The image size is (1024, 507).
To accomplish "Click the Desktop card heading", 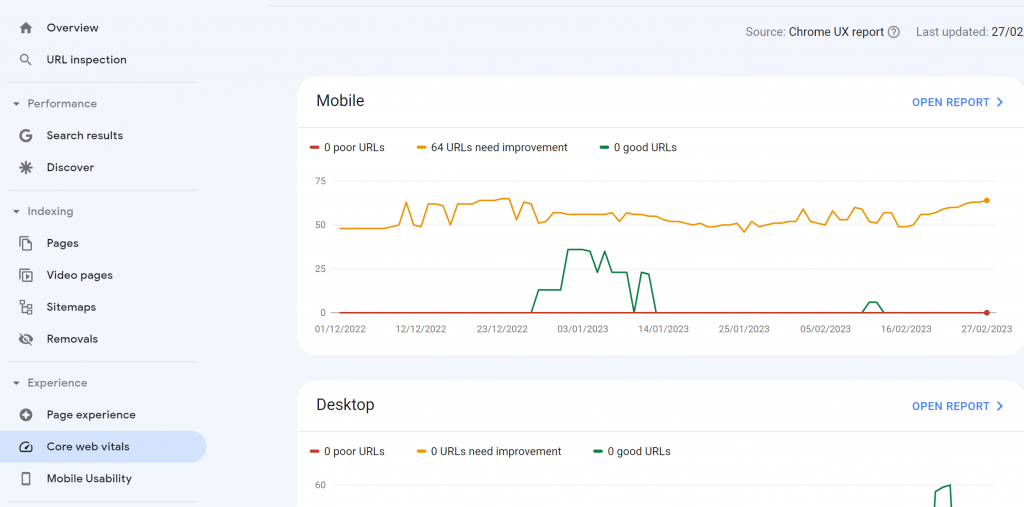I will 345,405.
